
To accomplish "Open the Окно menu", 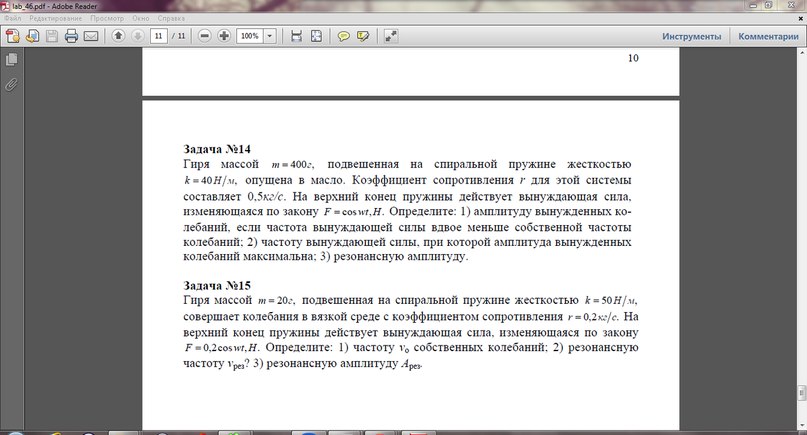I will [141, 18].
